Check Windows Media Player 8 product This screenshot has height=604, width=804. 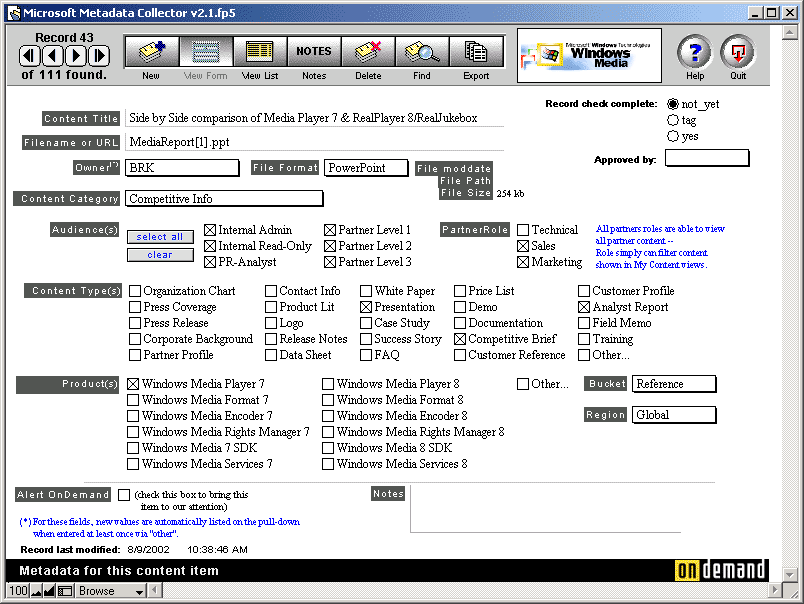[x=328, y=384]
